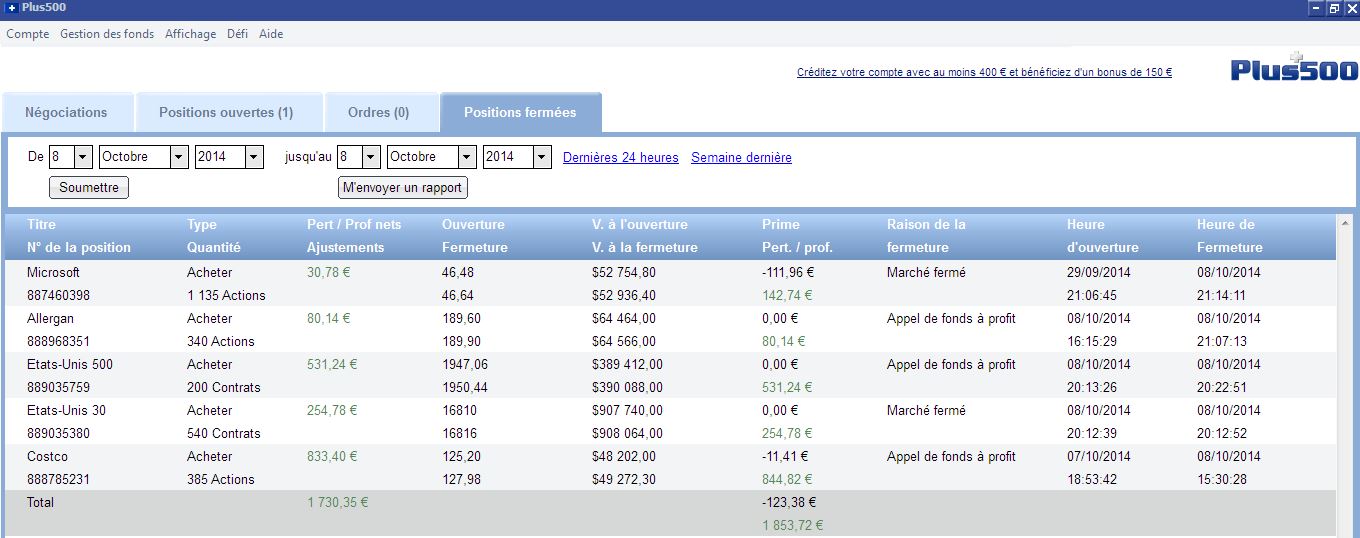1360x538 pixels.
Task: Expand the end month Octobre dropdown
Action: pyautogui.click(x=467, y=157)
